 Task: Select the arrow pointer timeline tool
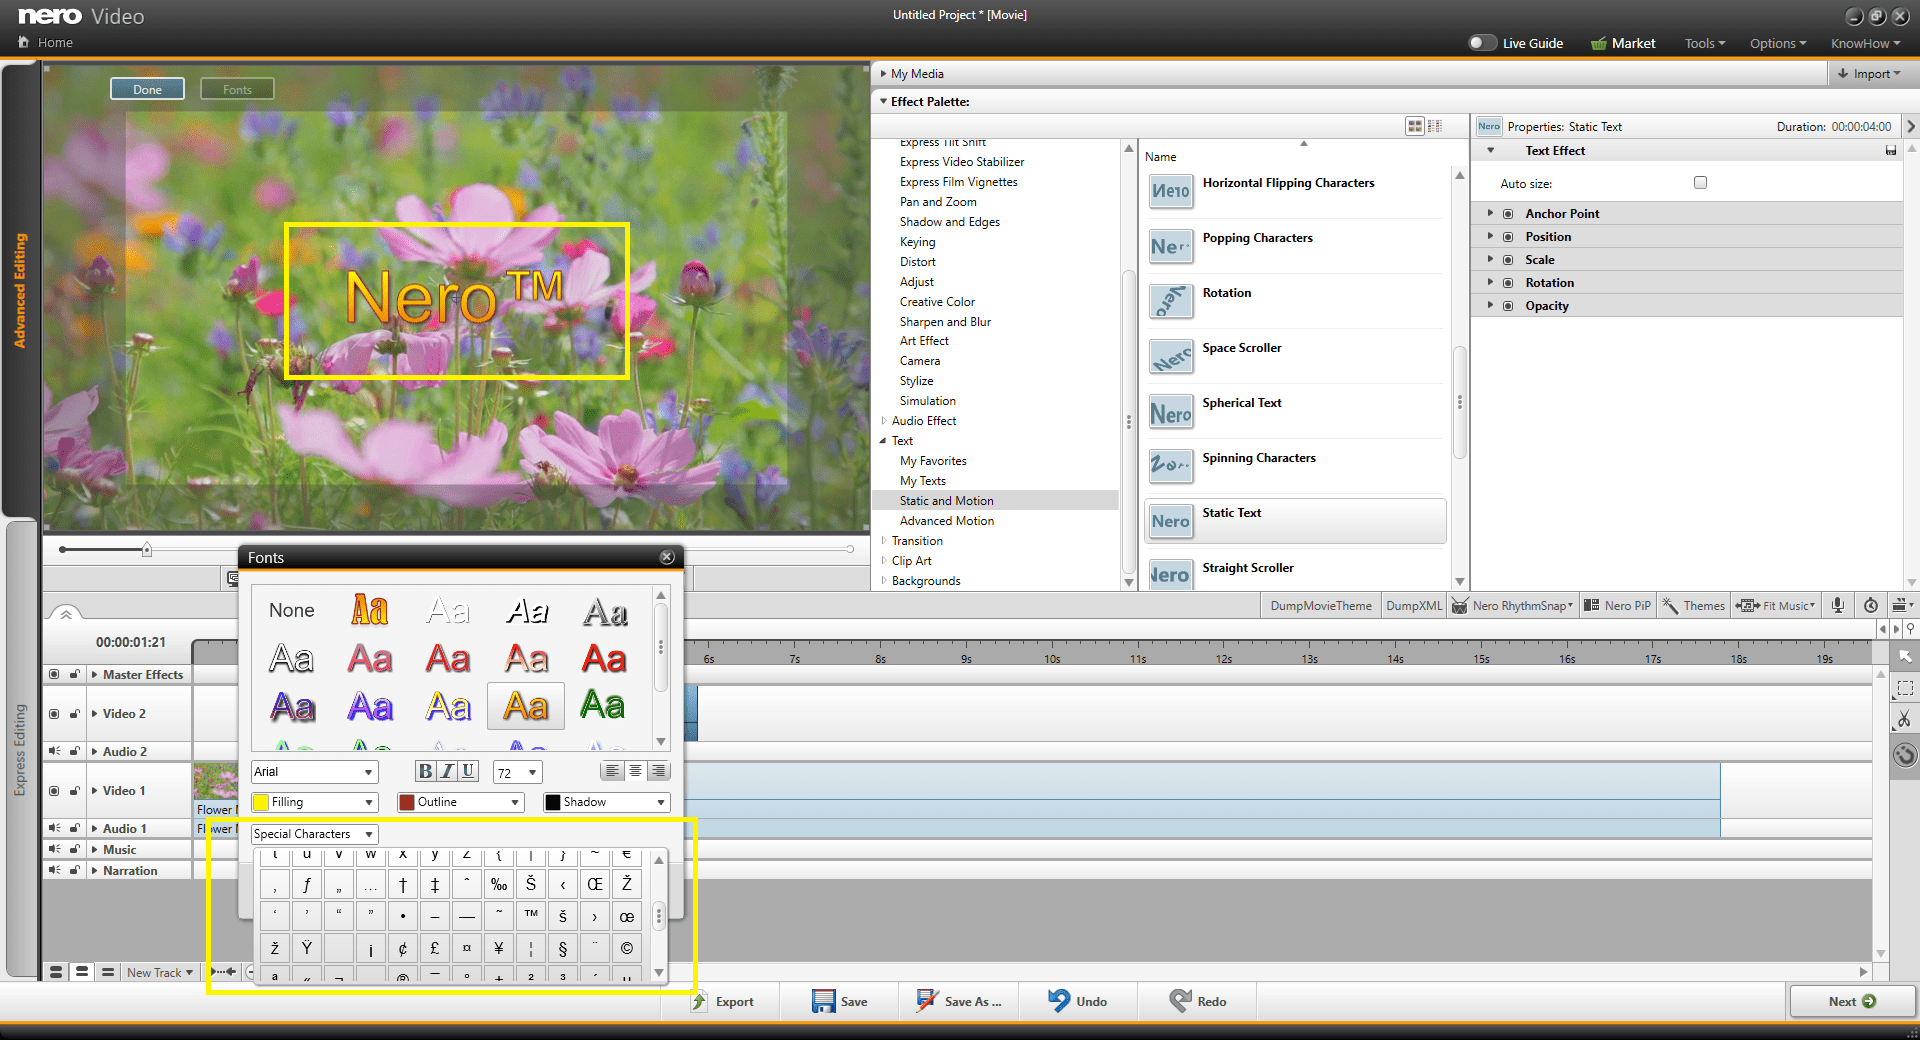pos(1905,656)
